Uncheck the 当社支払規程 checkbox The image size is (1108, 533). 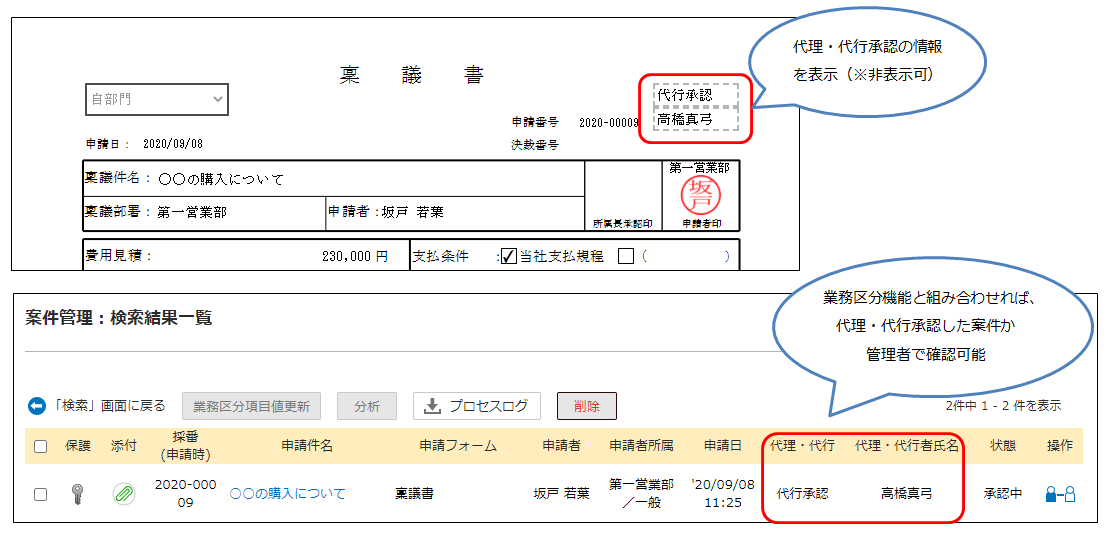point(508,256)
